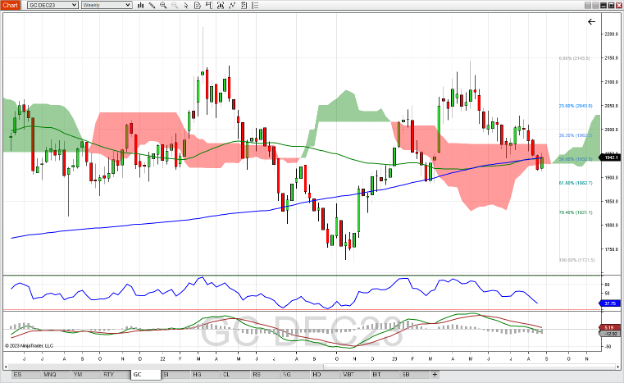The height and width of the screenshot is (384, 624).
Task: Switch to the HG tab
Action: [205, 374]
